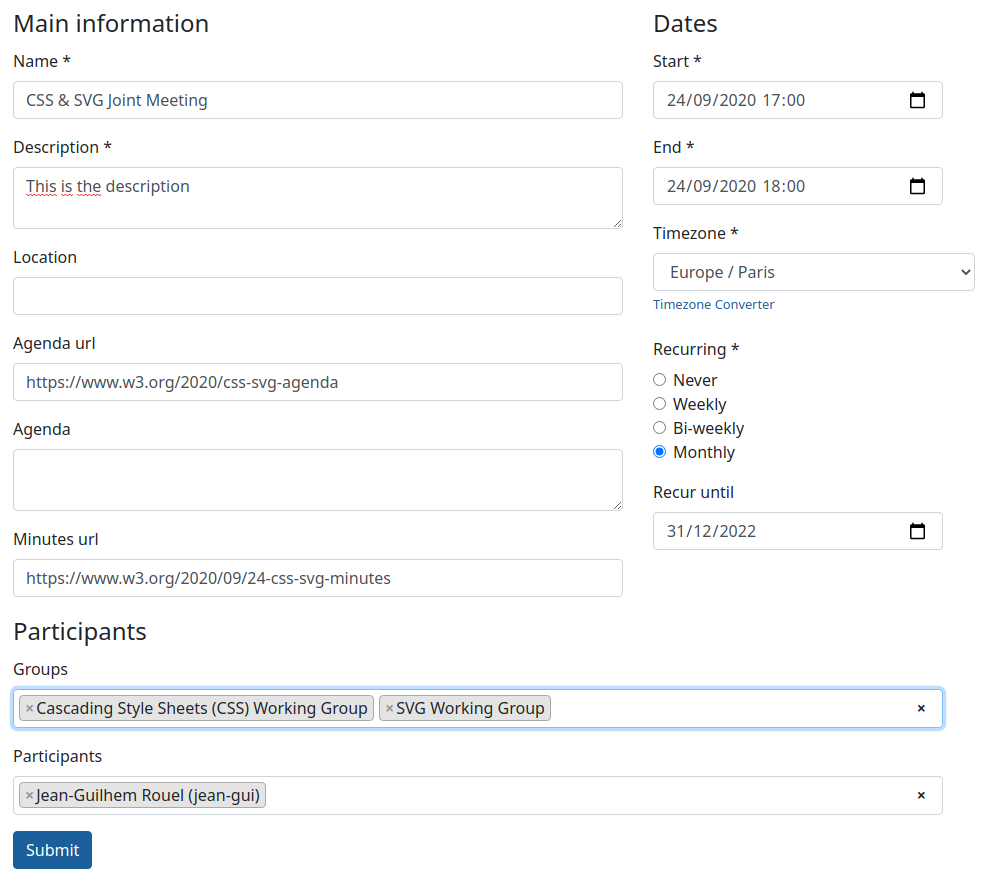Focus the empty Location field

tap(317, 296)
